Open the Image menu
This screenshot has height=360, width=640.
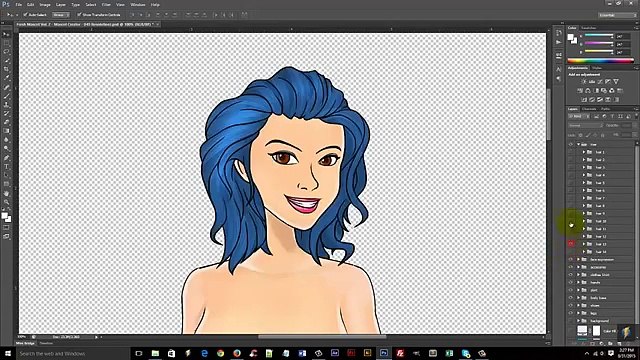(x=45, y=5)
